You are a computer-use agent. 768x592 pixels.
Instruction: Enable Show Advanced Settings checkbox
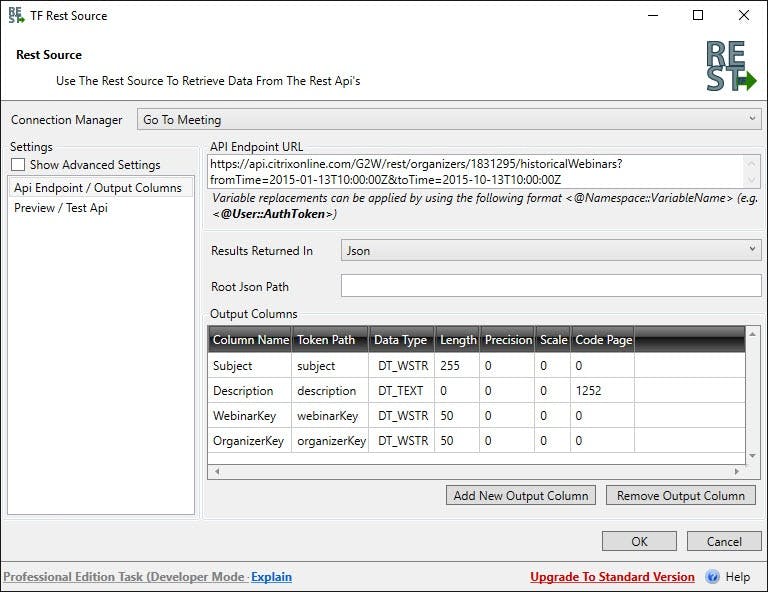tap(18, 165)
